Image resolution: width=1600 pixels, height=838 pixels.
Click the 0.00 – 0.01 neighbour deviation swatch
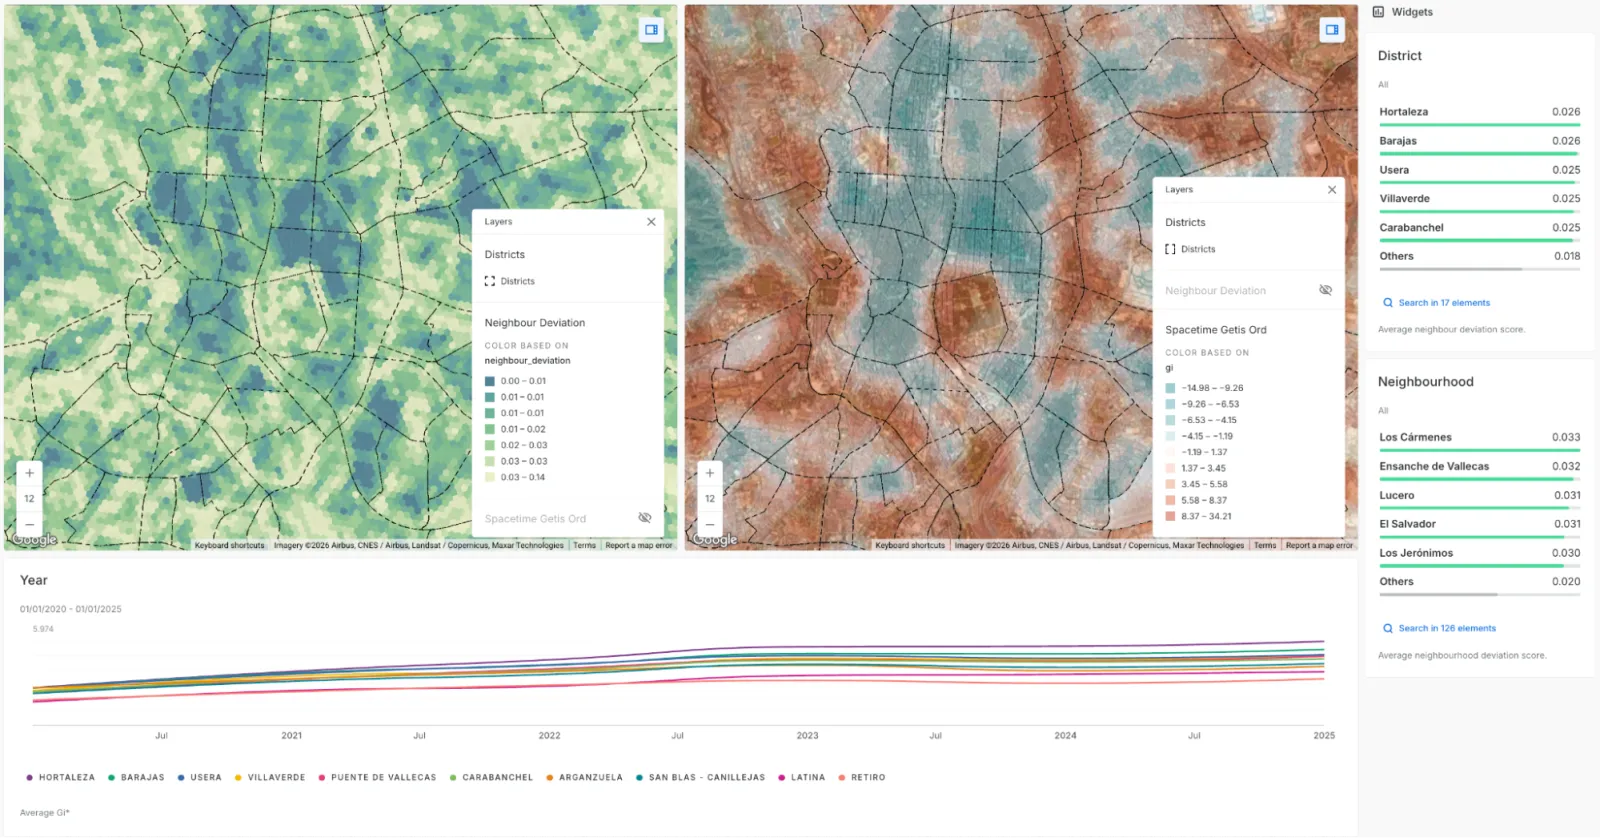coord(490,381)
